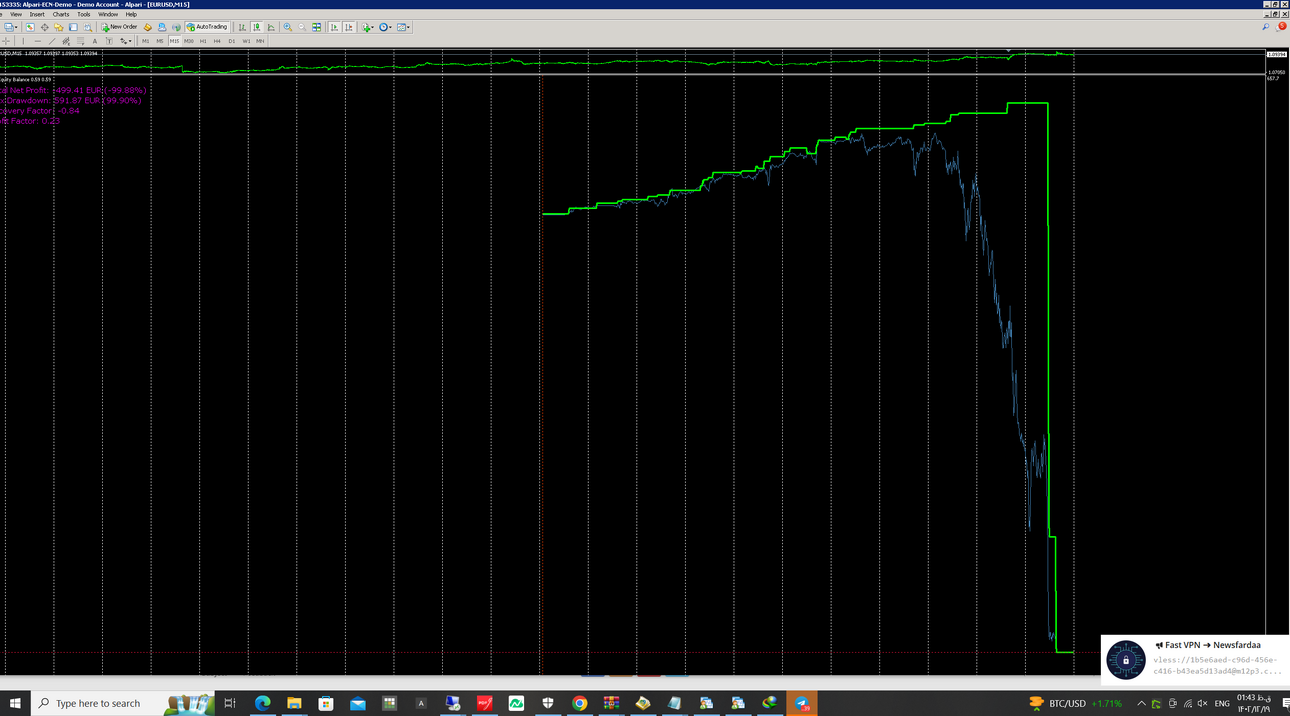Toggle chart shift from right edge

tap(349, 27)
